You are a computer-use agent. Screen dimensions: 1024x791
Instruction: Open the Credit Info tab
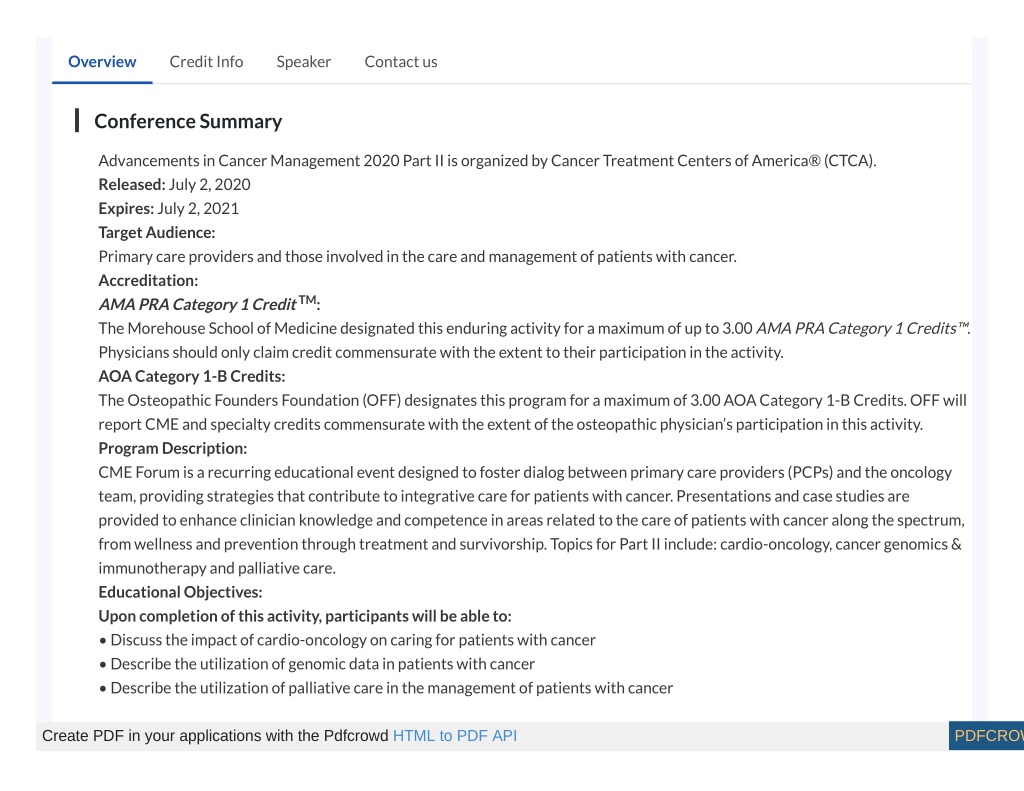tap(206, 61)
